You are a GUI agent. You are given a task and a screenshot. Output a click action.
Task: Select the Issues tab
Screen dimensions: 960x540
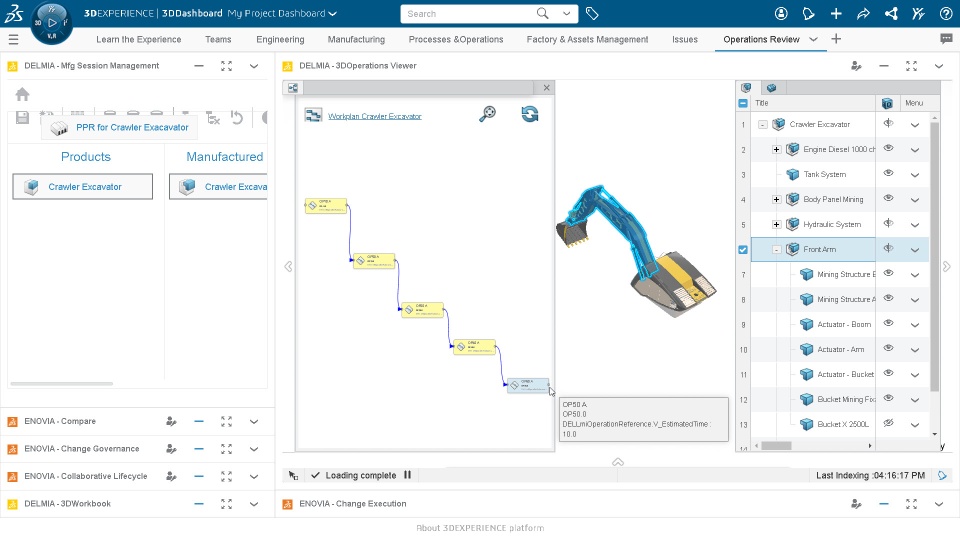pyautogui.click(x=684, y=39)
